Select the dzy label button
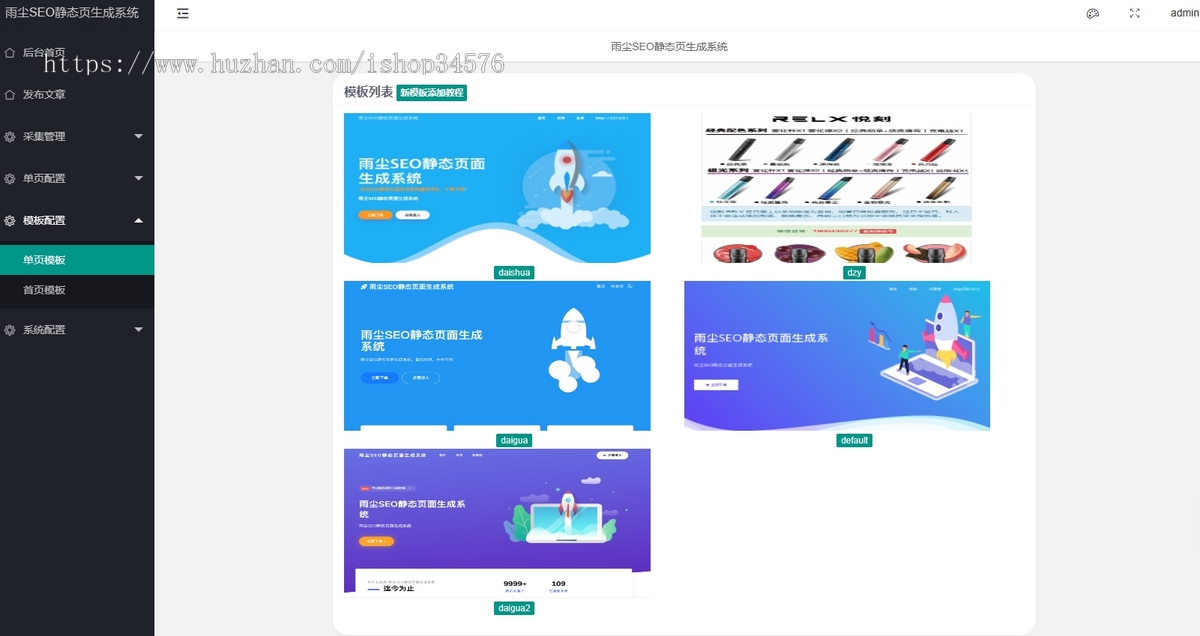The image size is (1200, 636). [854, 272]
